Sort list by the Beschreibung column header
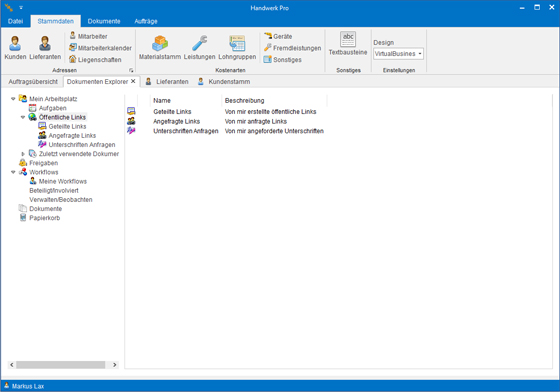 pyautogui.click(x=274, y=101)
